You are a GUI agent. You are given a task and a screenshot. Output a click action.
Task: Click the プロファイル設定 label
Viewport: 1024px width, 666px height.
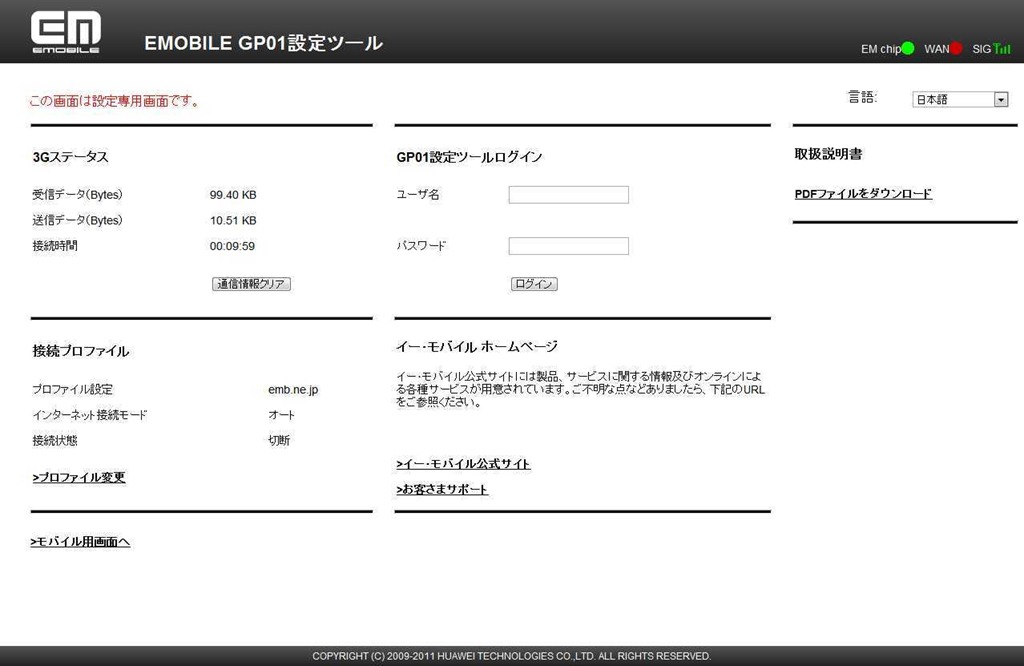click(x=72, y=389)
